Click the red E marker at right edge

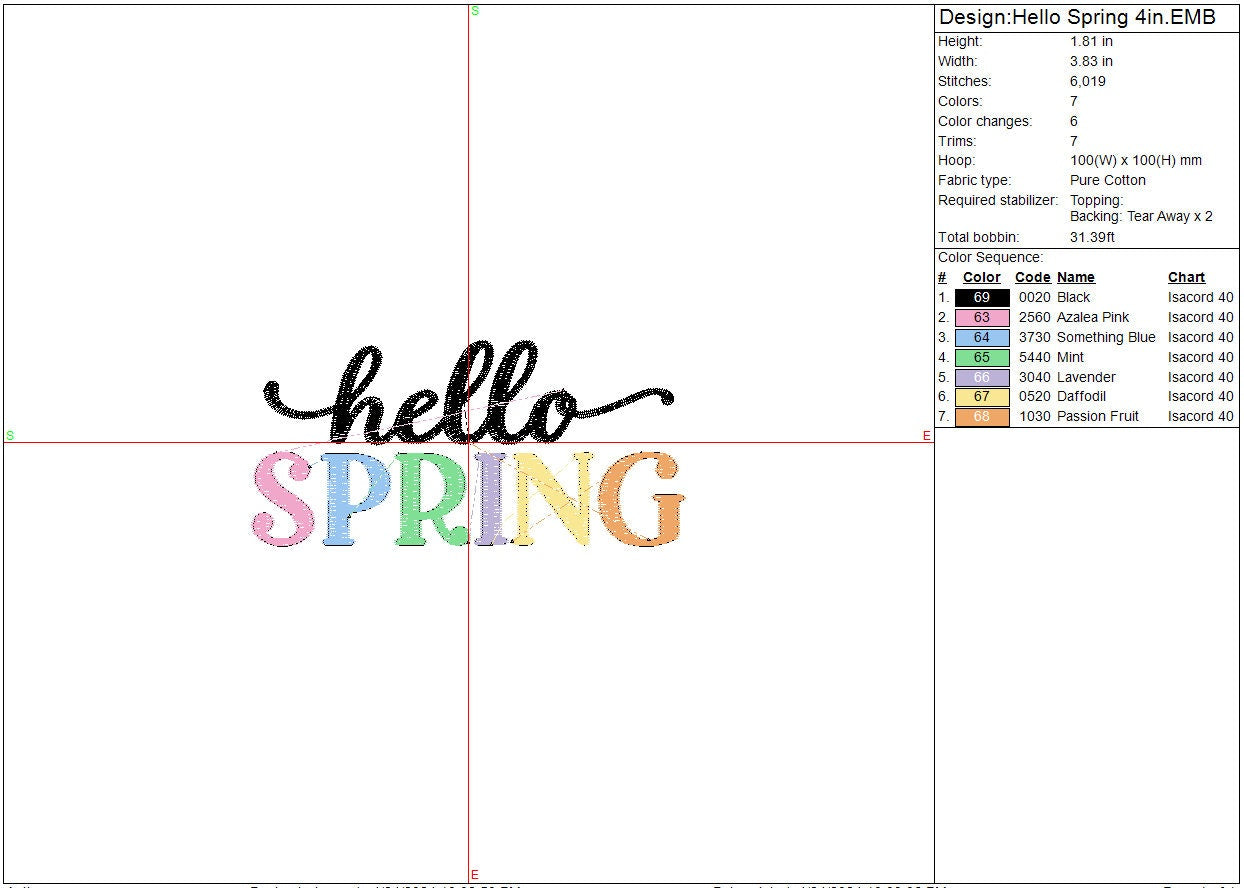click(926, 436)
